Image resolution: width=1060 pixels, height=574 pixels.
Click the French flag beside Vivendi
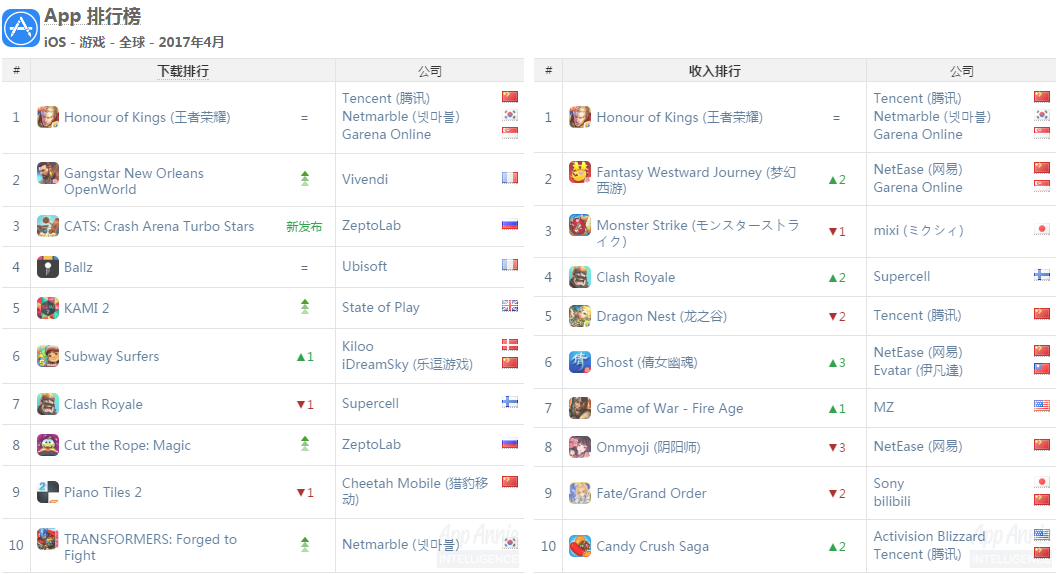tap(510, 178)
